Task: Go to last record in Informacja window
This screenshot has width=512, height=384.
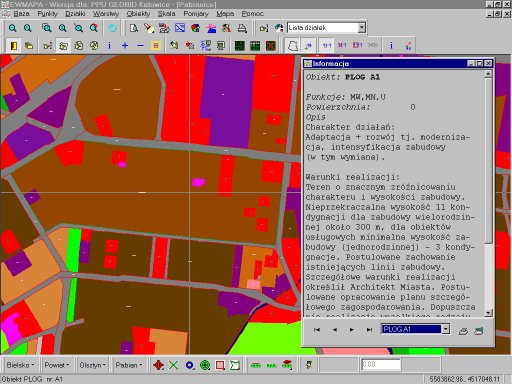Action: (x=369, y=330)
